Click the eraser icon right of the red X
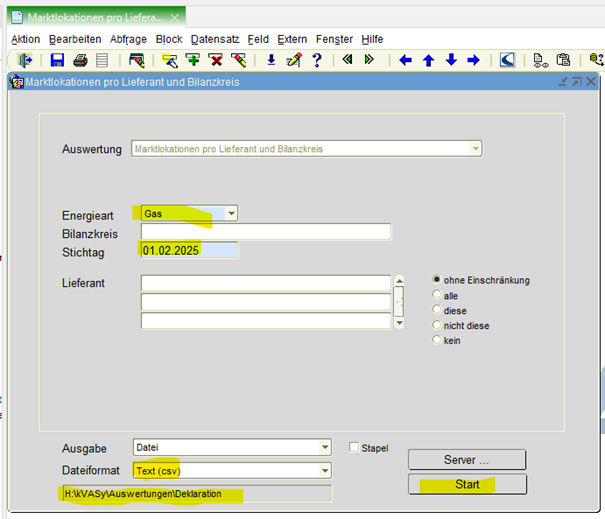Screen dimensions: 605x519 pyautogui.click(x=239, y=60)
